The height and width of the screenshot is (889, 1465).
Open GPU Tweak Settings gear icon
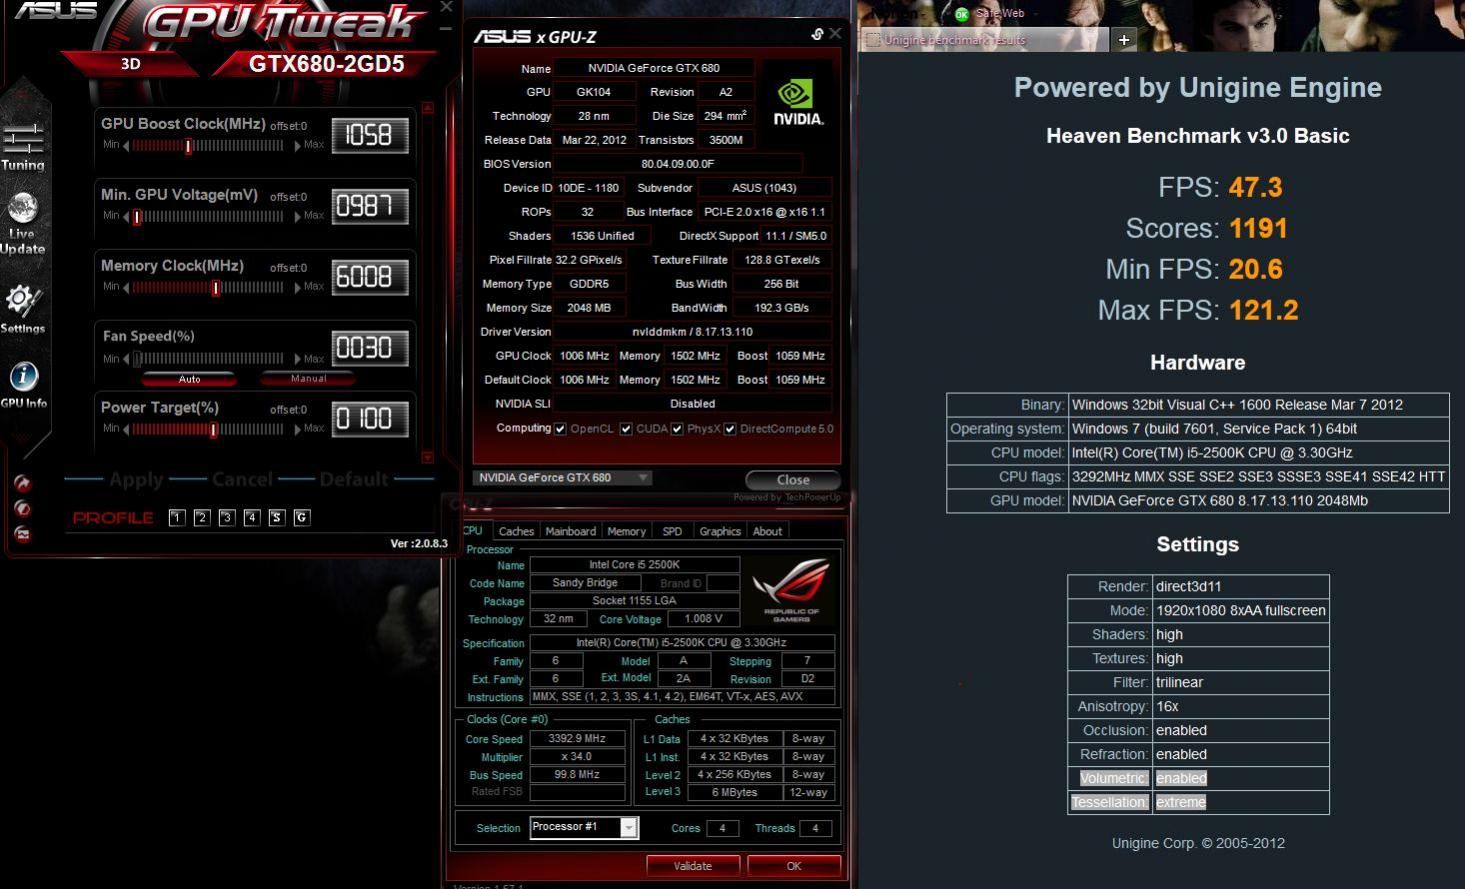(22, 309)
